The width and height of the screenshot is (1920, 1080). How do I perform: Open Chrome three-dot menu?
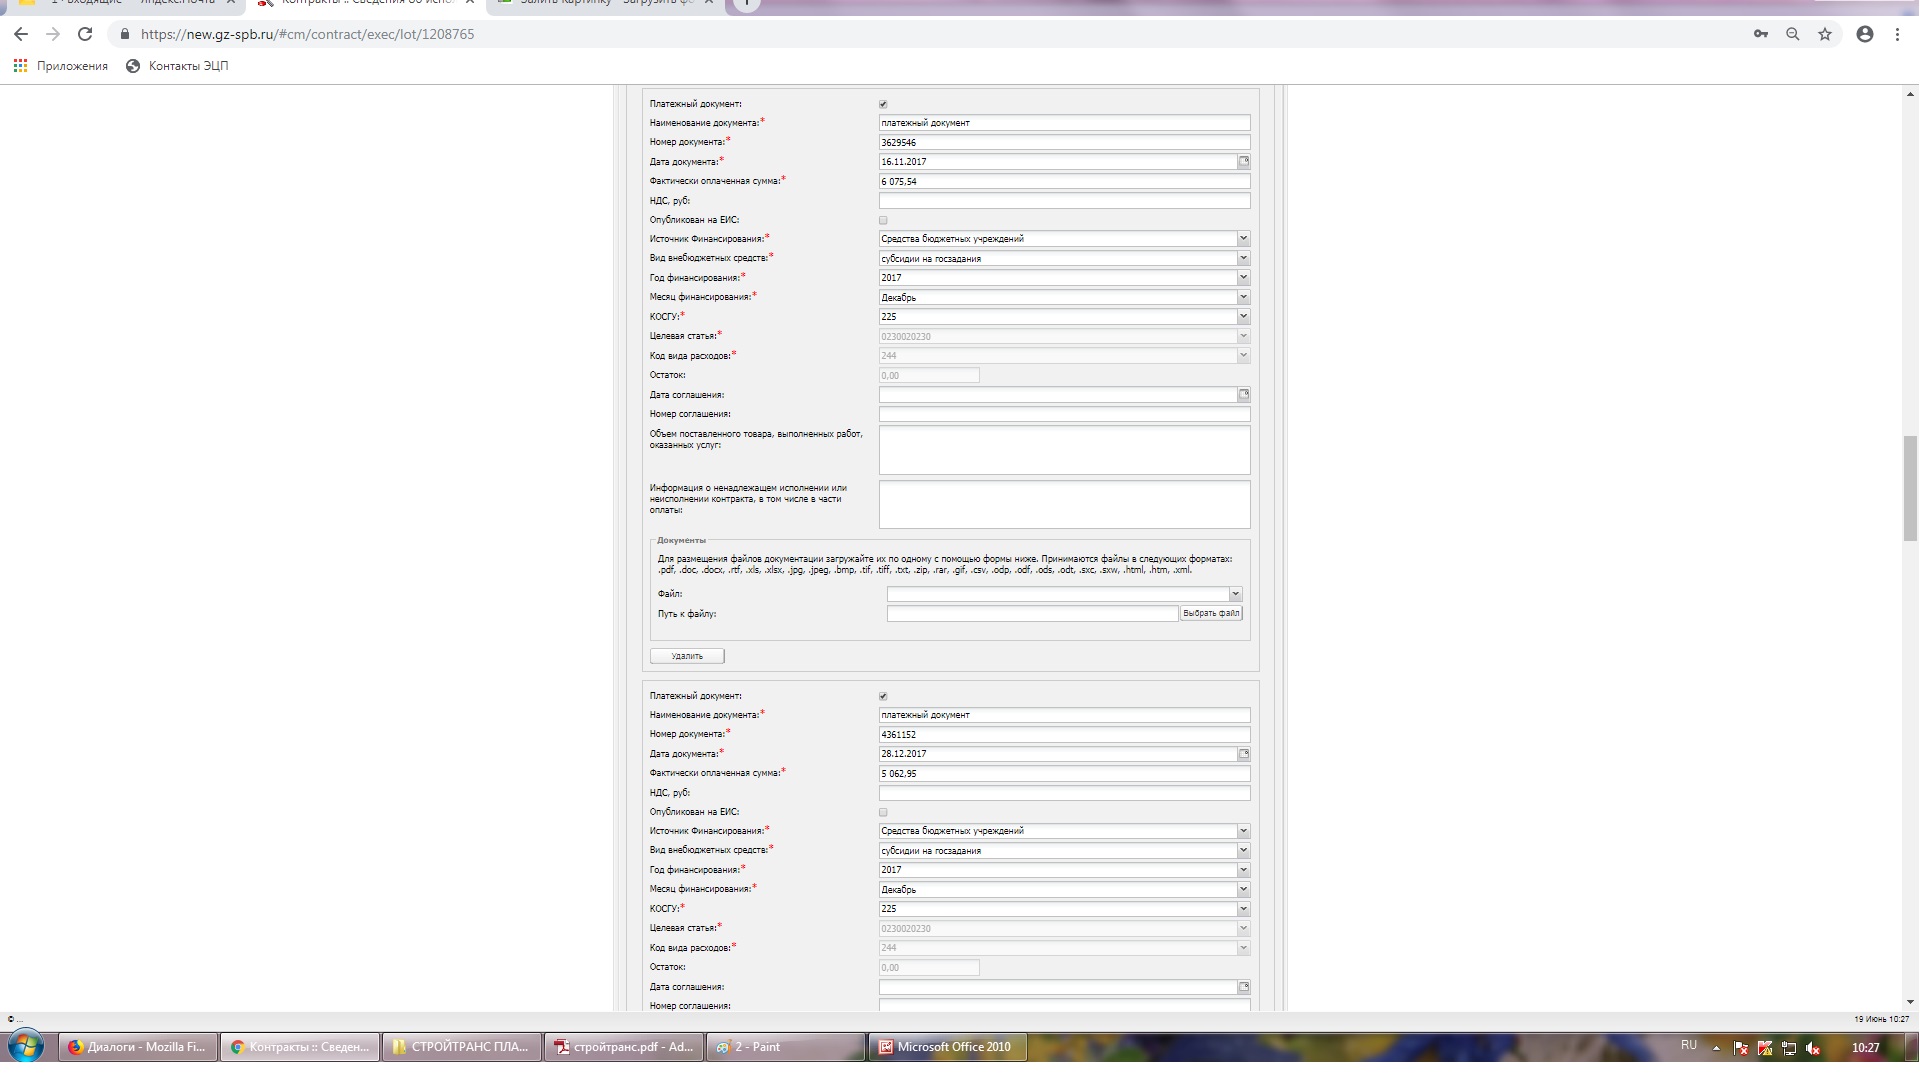click(x=1897, y=34)
